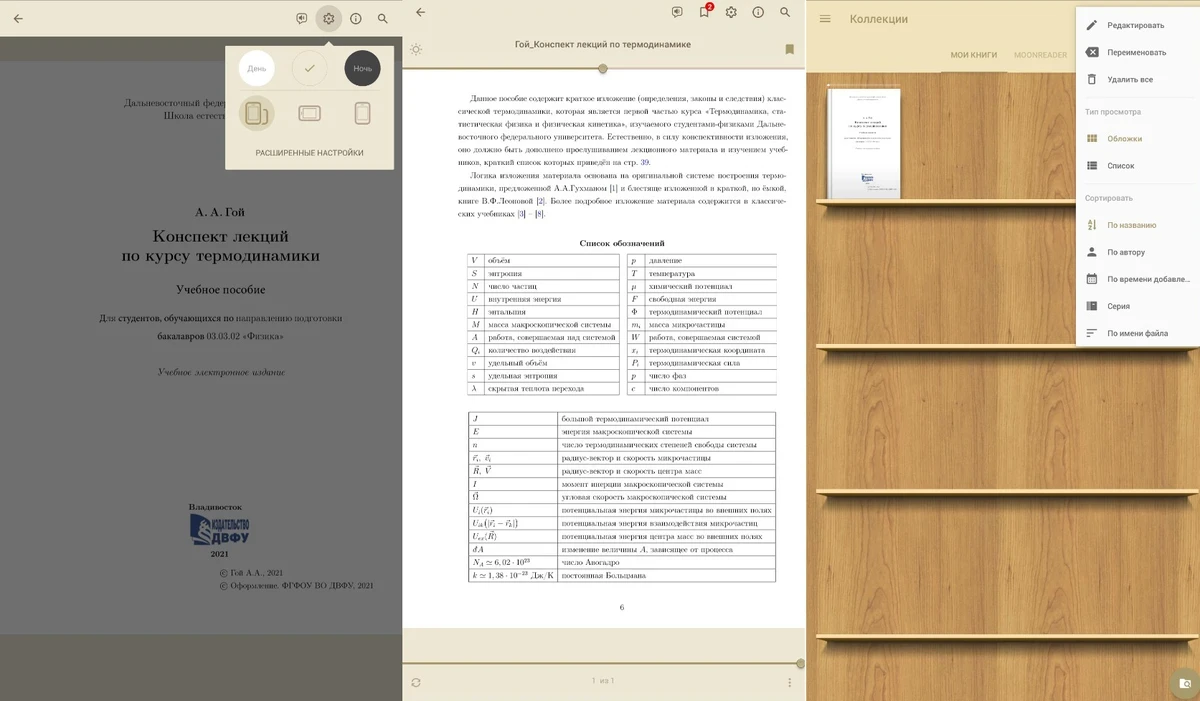Screen dimensions: 1200x701
Task: Switch to День theme
Action: click(x=257, y=68)
